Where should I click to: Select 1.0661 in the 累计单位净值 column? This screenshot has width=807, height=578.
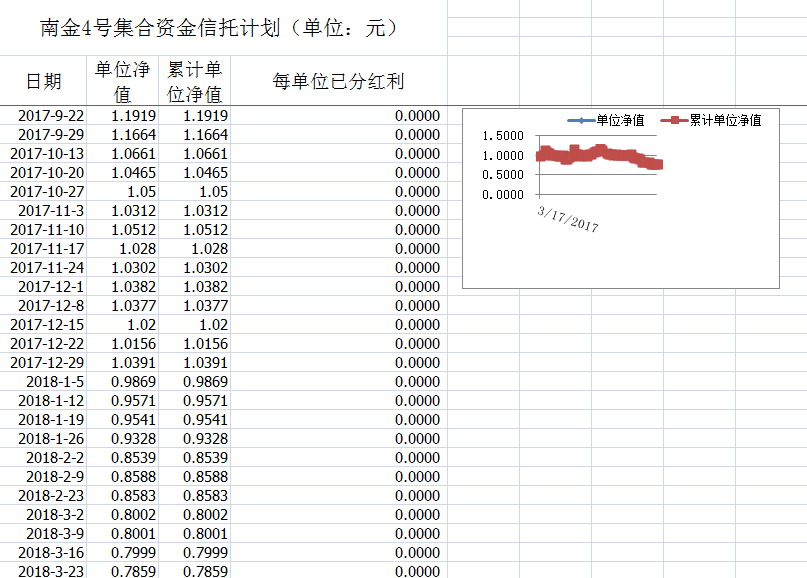pos(205,154)
